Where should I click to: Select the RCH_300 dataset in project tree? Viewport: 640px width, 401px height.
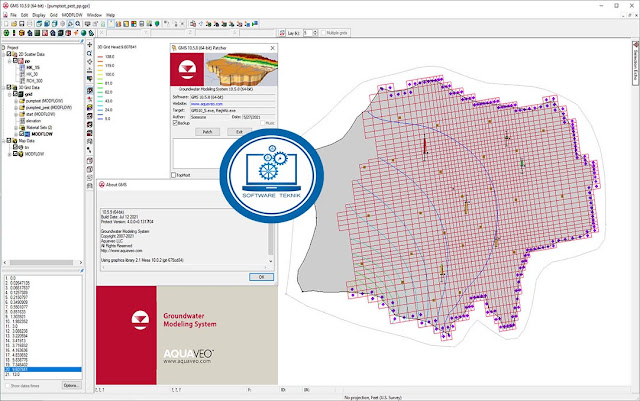[x=34, y=81]
